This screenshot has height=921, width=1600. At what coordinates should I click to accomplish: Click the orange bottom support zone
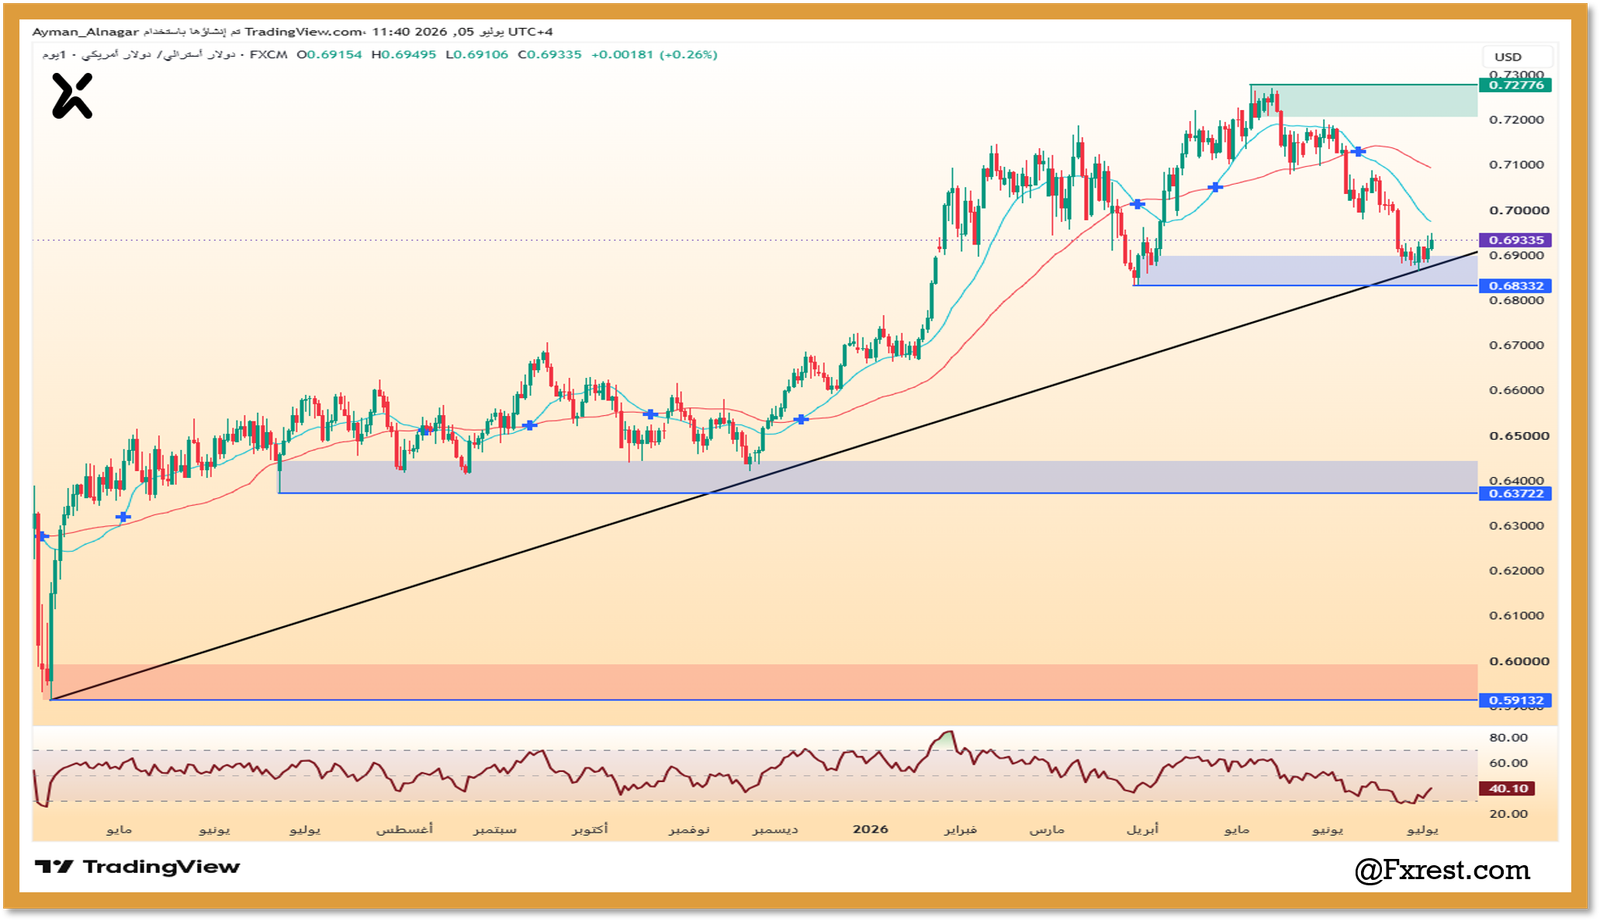click(x=763, y=682)
